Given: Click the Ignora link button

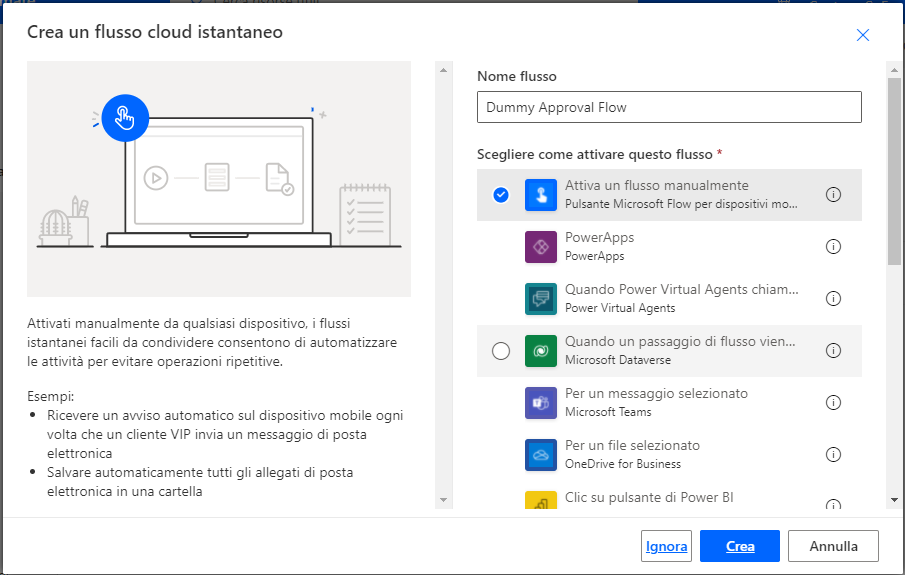Looking at the screenshot, I should pyautogui.click(x=666, y=546).
